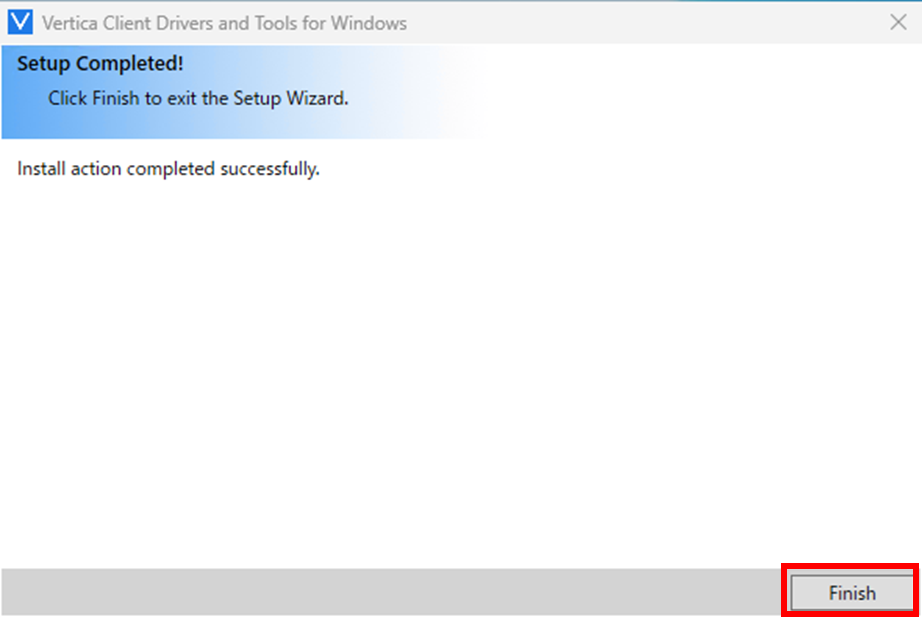This screenshot has height=617, width=922.
Task: Click empty title bar space before close button
Action: 650,22
